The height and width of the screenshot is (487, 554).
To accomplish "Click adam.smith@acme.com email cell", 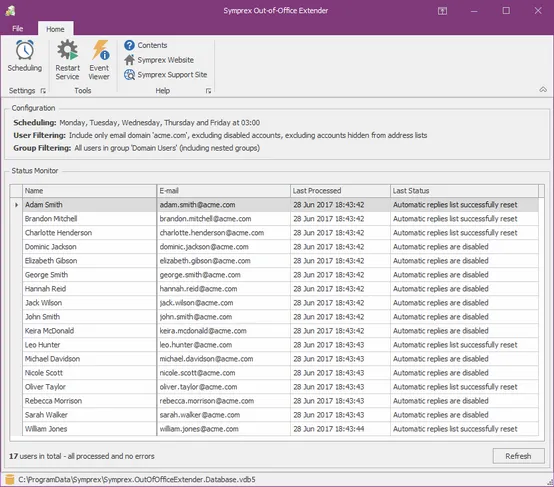I will click(223, 205).
